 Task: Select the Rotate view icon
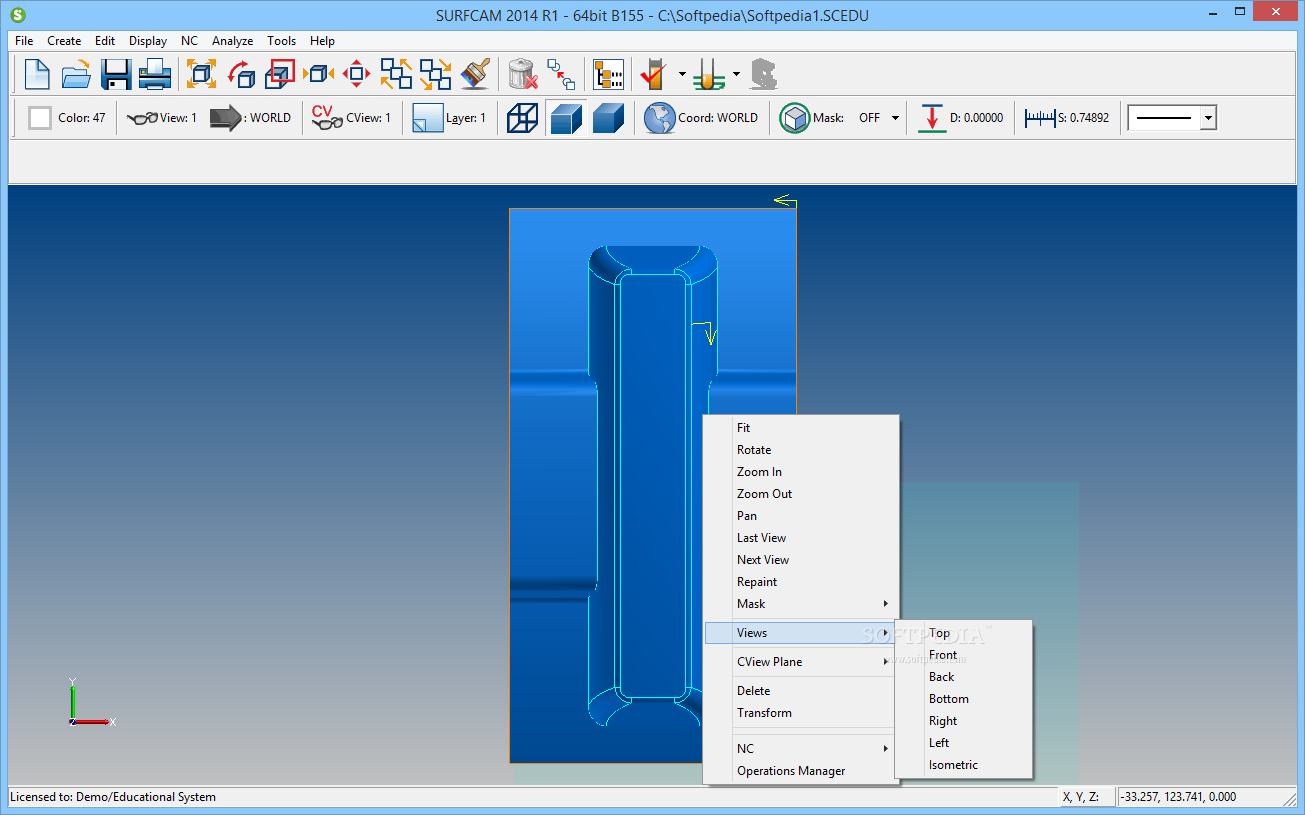pos(241,74)
